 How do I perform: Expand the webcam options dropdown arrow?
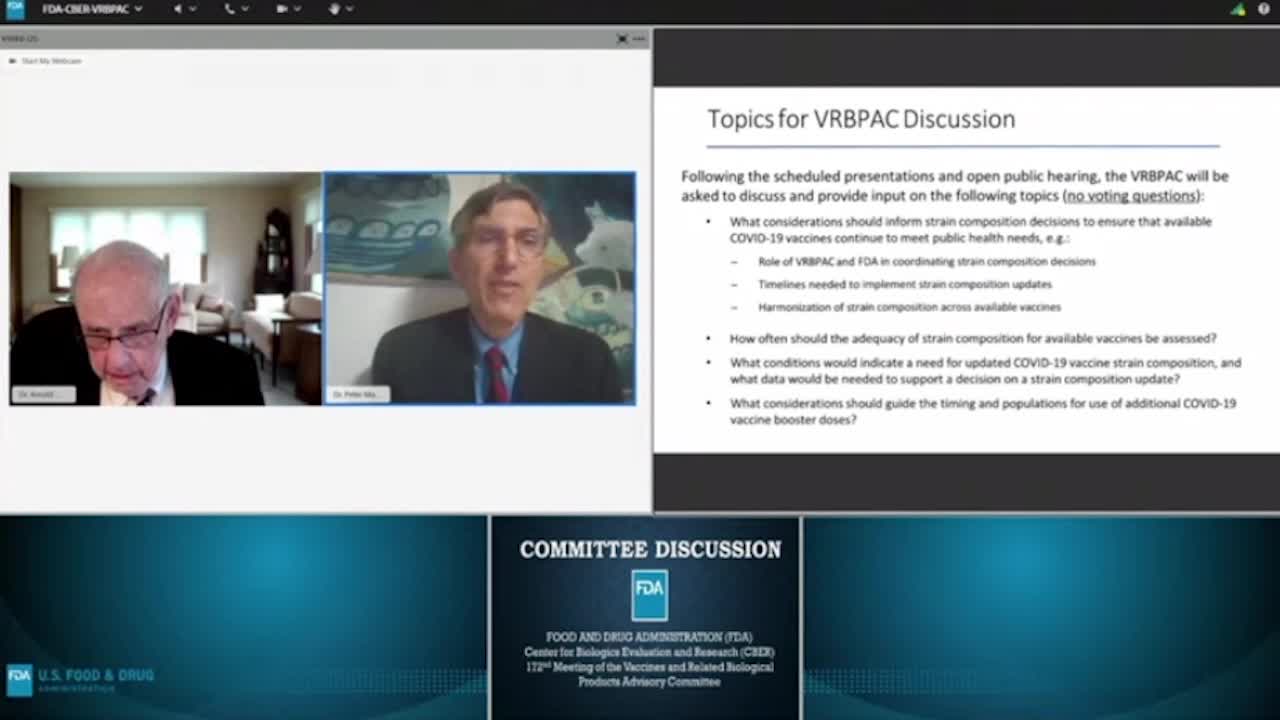(x=298, y=9)
